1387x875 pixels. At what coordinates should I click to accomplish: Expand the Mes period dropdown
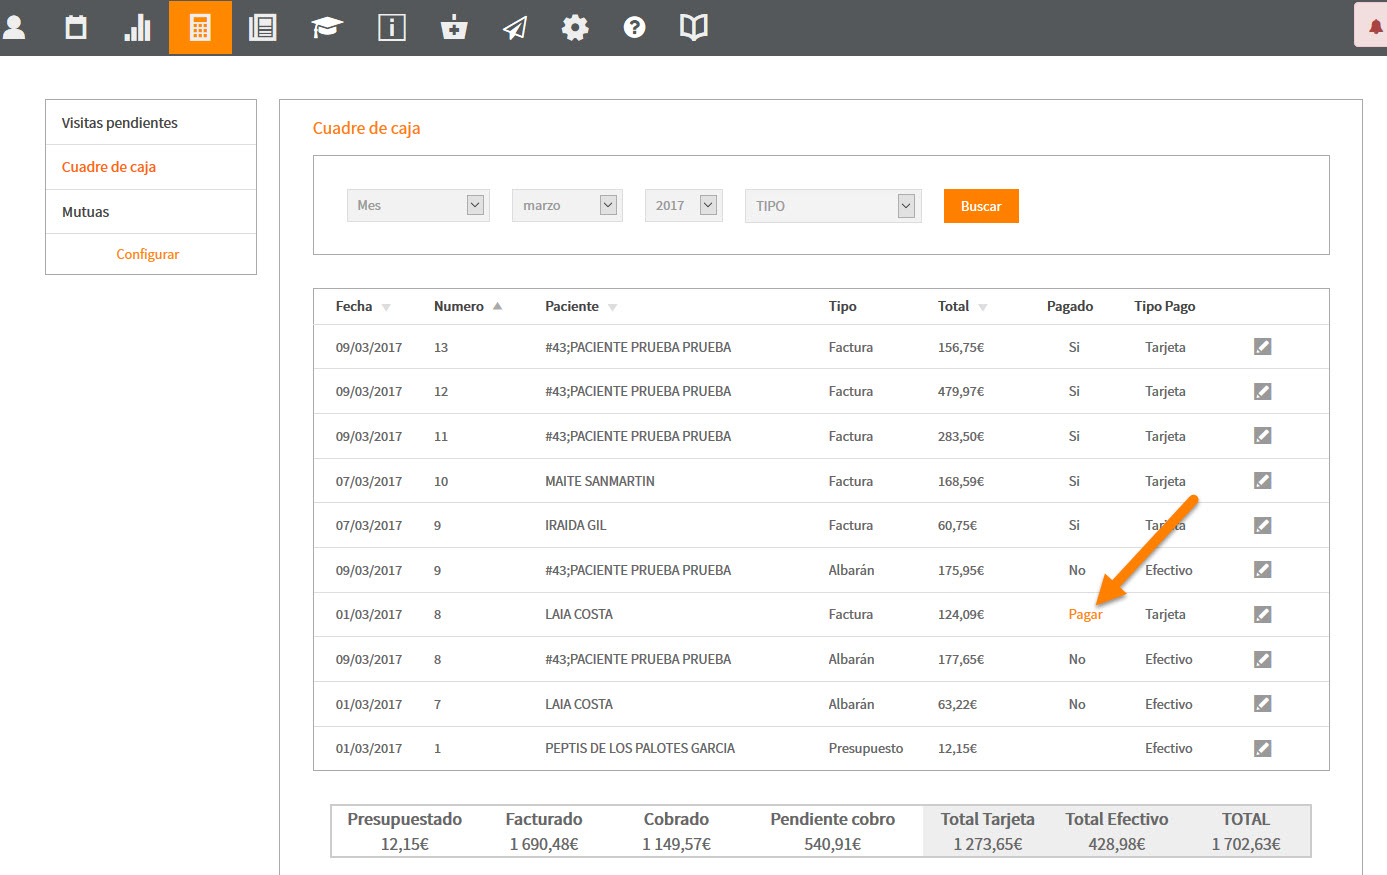pyautogui.click(x=418, y=205)
